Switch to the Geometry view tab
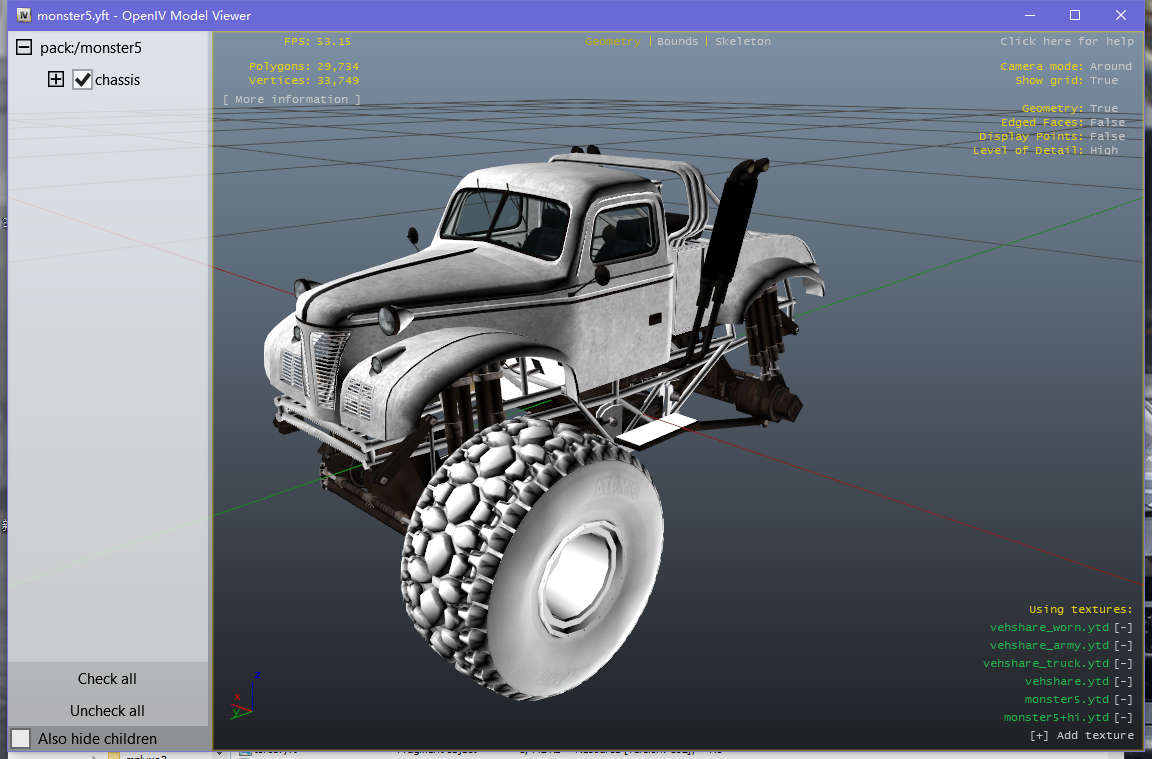The image size is (1152, 759). click(613, 41)
